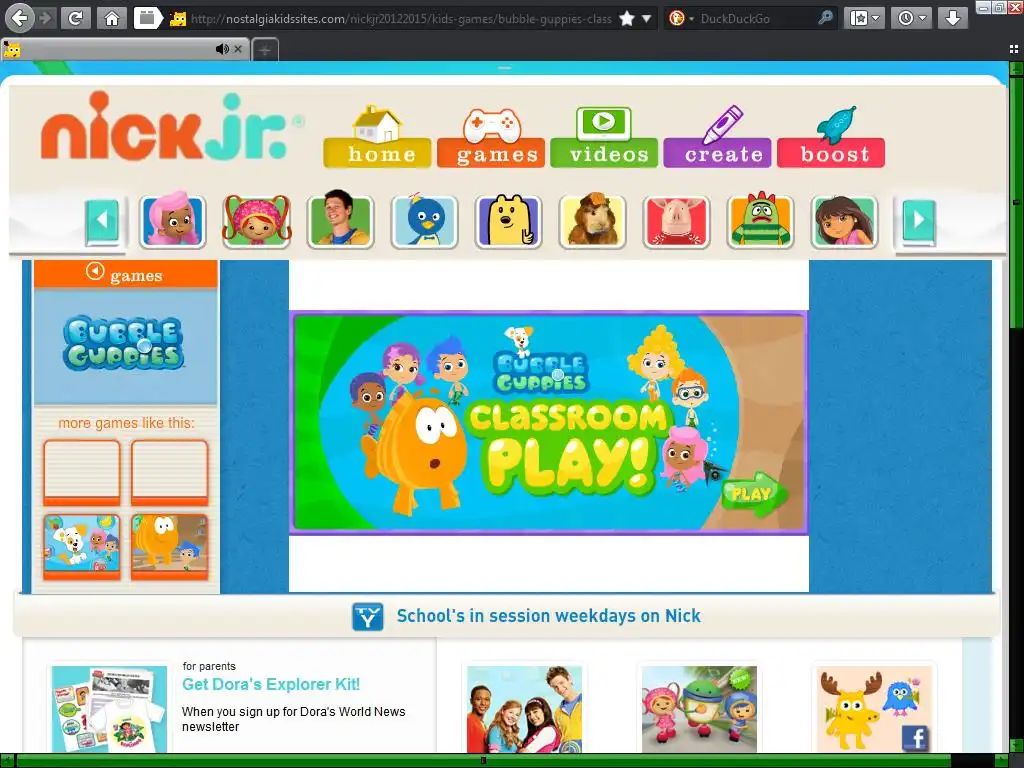Select the Fresh Beat Band guy icon
The image size is (1024, 768).
click(340, 221)
